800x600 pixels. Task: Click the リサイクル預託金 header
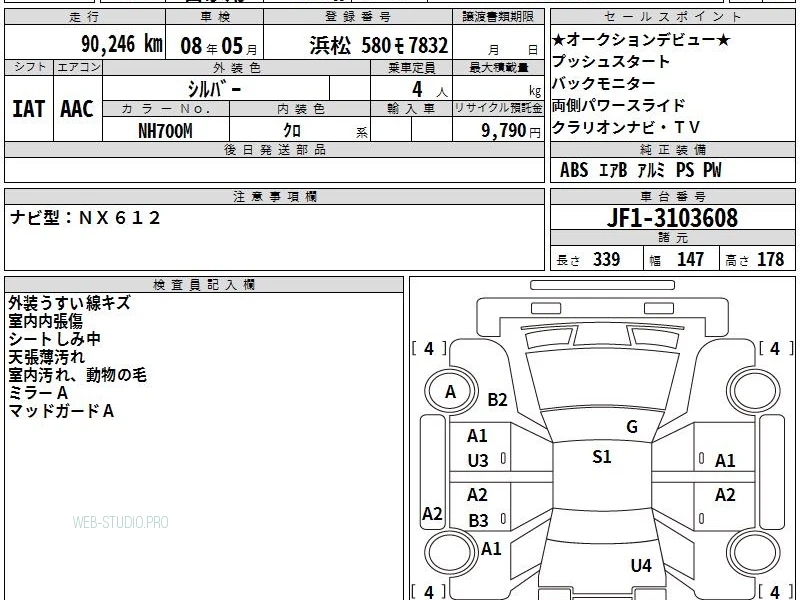coord(498,108)
